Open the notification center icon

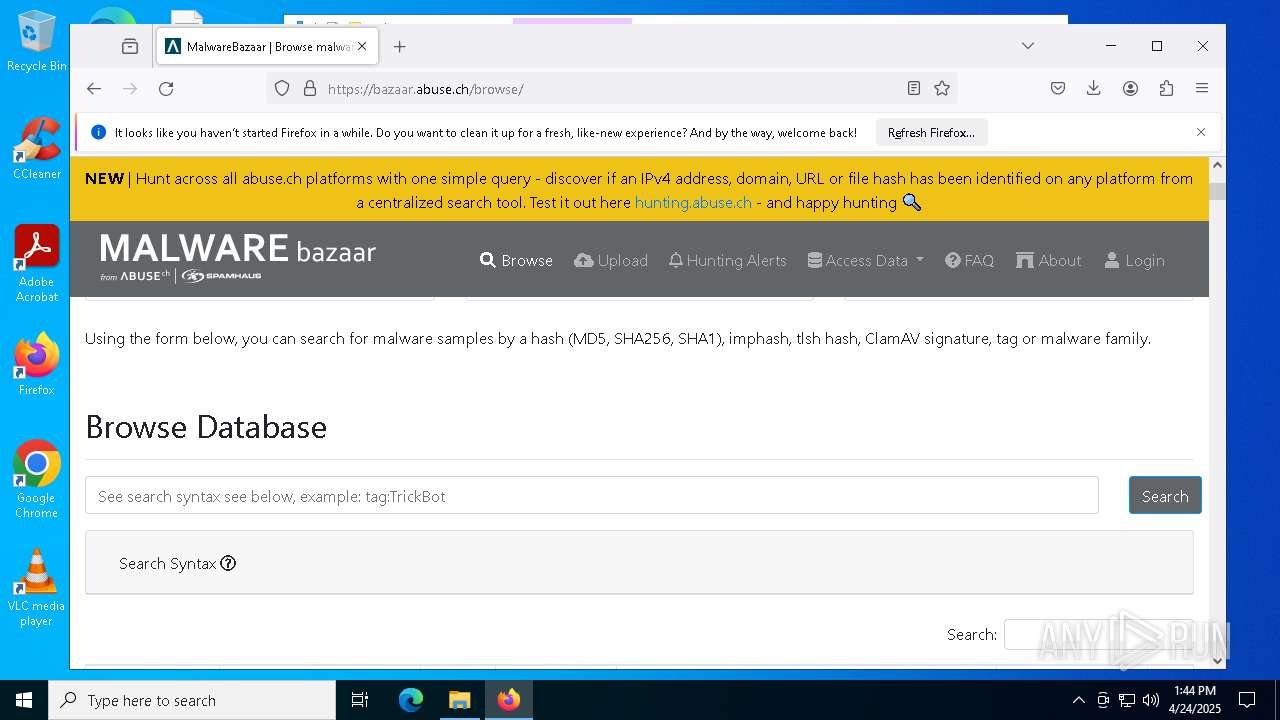[x=1247, y=700]
